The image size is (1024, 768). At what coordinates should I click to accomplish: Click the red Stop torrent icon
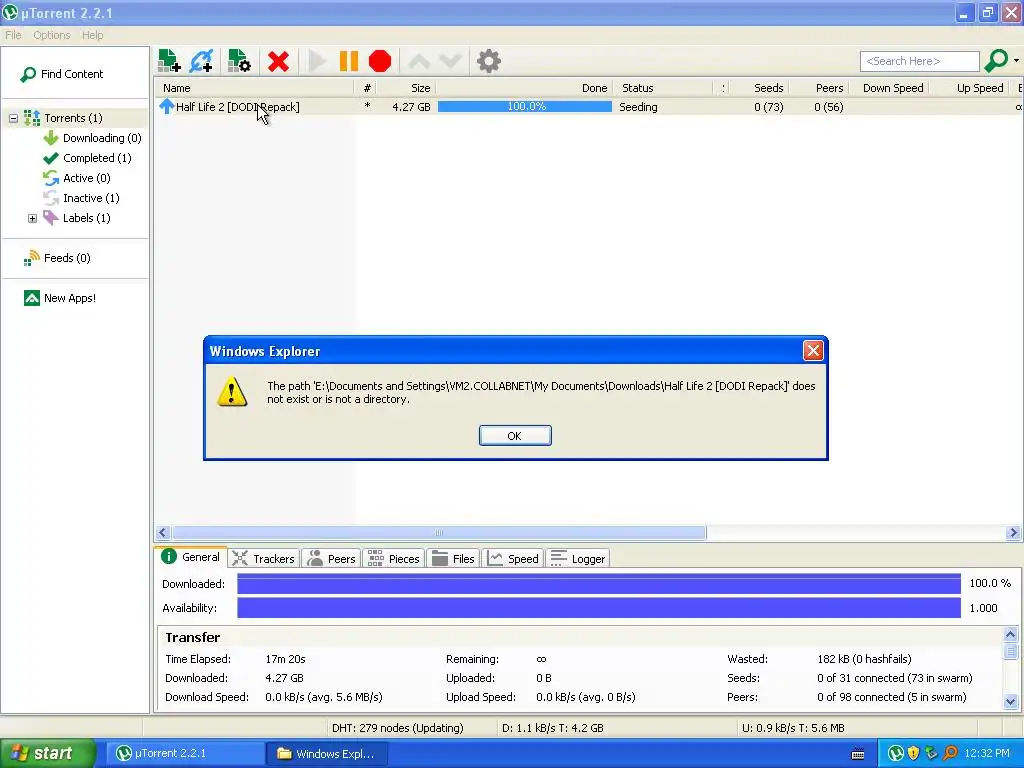coord(380,61)
